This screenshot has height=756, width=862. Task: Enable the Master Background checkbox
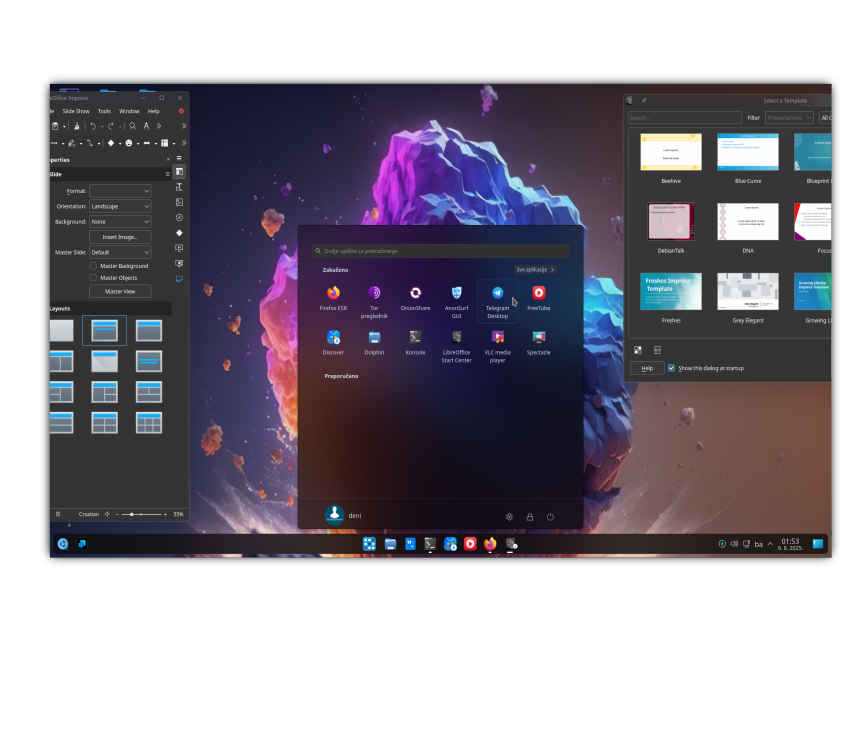pyautogui.click(x=93, y=266)
